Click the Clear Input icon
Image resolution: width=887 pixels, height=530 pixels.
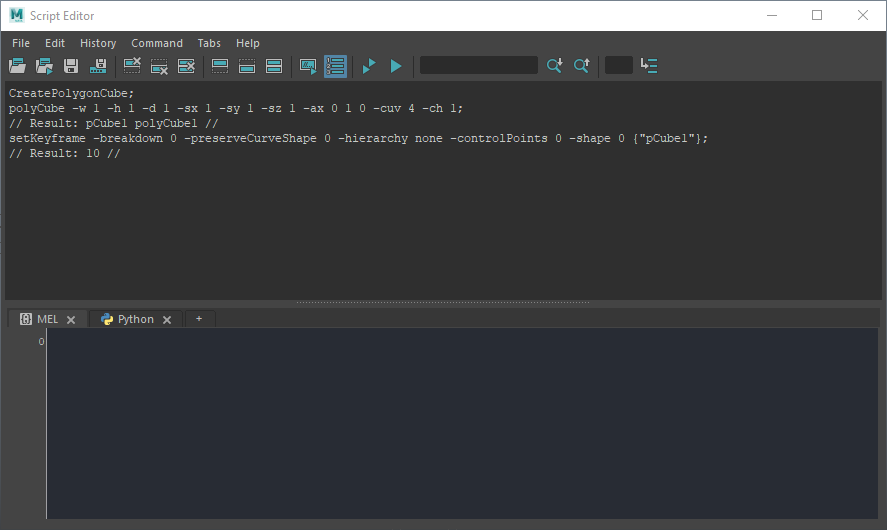[159, 66]
